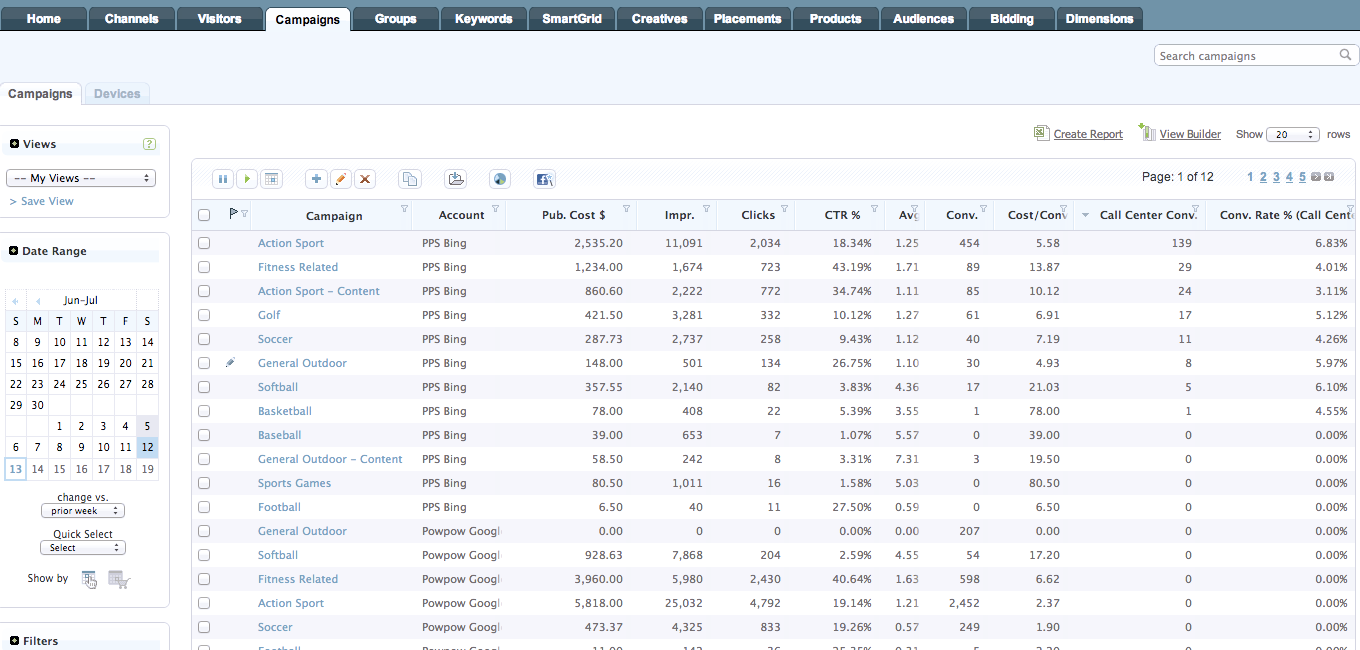
Task: Collapse the Views panel
Action: tap(15, 144)
